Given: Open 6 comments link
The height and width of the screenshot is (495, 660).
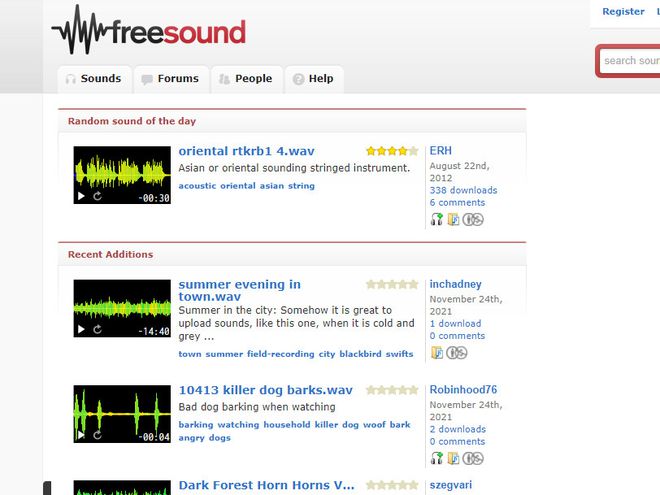Looking at the screenshot, I should point(457,202).
